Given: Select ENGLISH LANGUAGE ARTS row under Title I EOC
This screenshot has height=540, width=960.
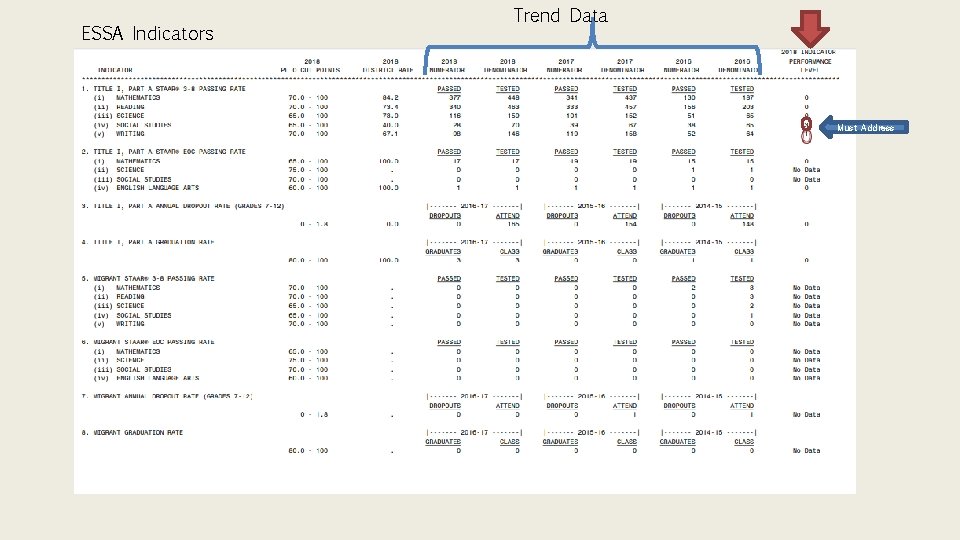Looking at the screenshot, I should coord(451,188).
